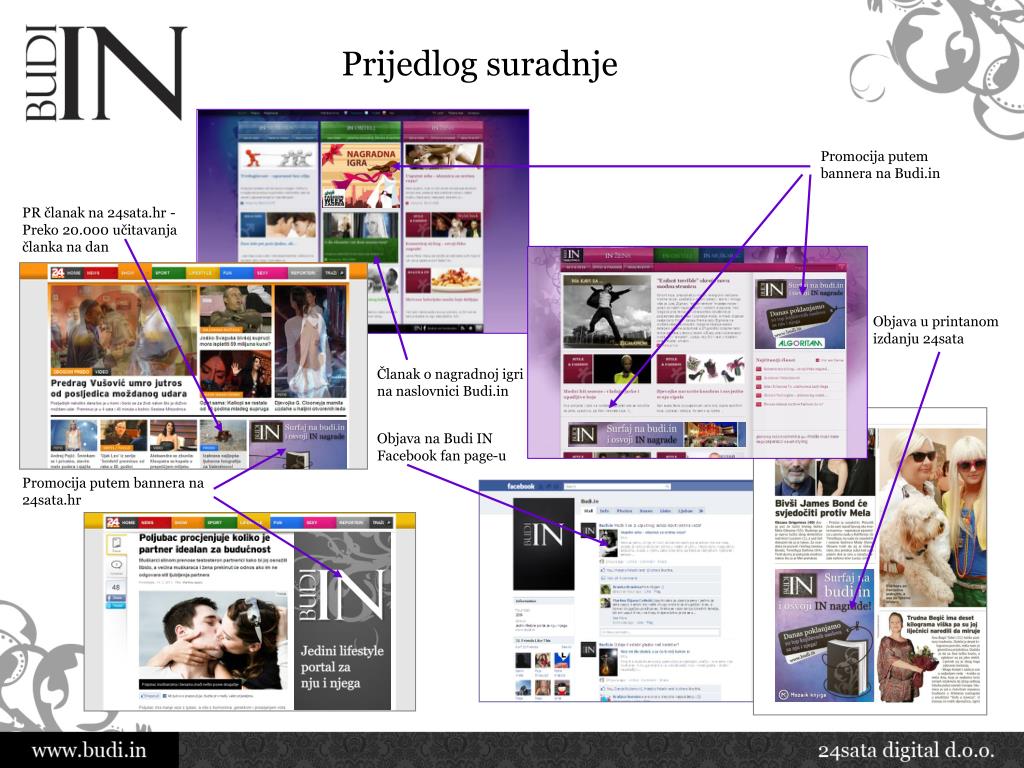This screenshot has width=1024, height=768.
Task: Click the 'Surfaj na budi.in' banner on 24sata homepage
Action: pos(299,443)
